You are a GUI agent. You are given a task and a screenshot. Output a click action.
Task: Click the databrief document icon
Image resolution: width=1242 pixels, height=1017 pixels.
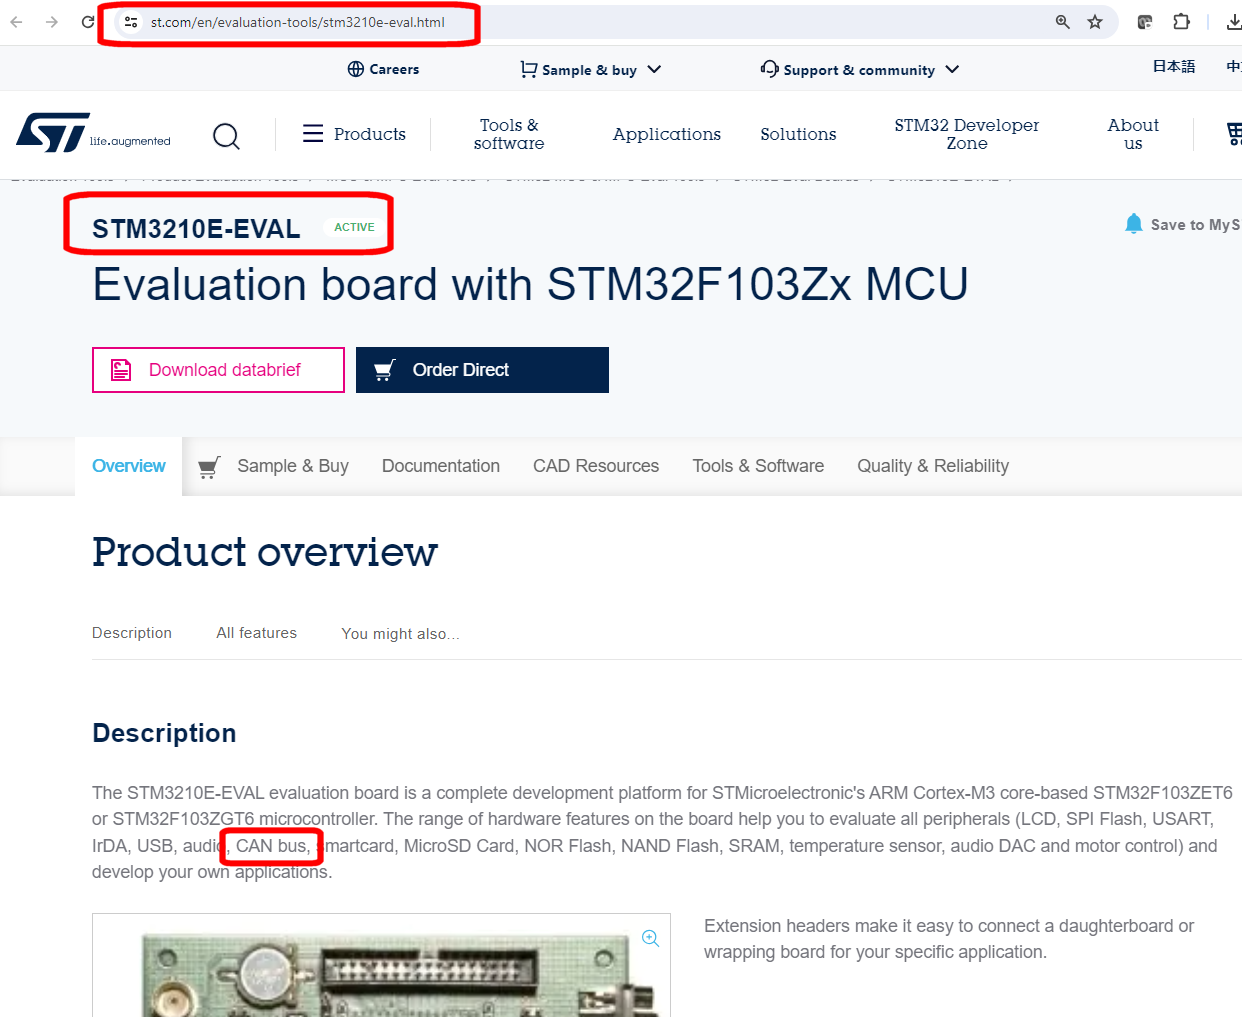[x=121, y=369]
